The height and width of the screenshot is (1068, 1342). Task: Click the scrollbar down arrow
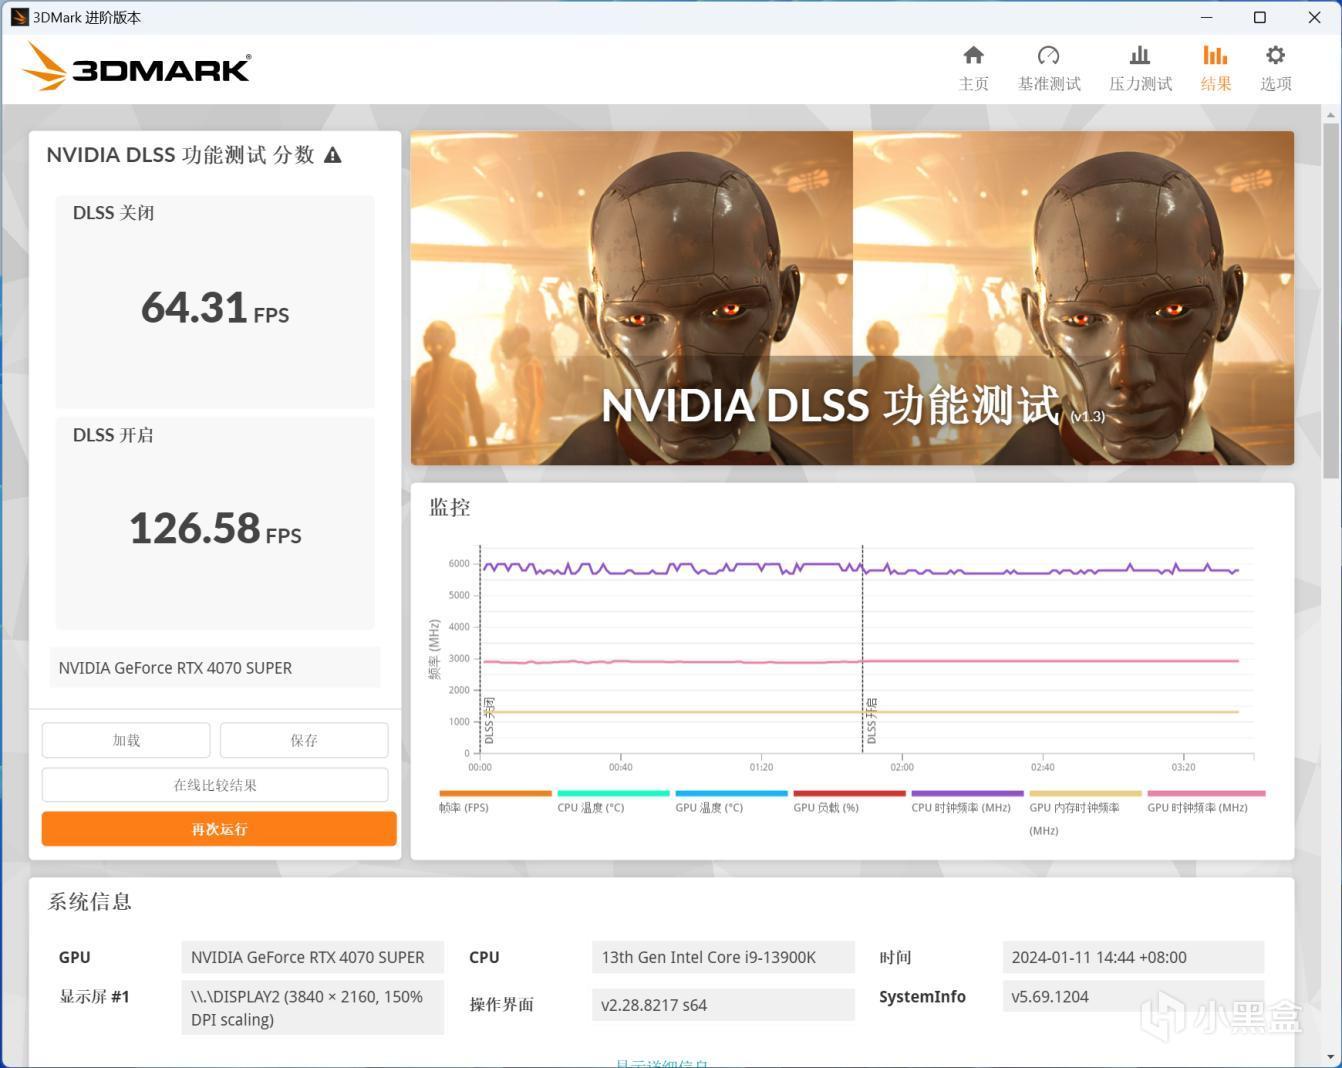pyautogui.click(x=1330, y=1056)
